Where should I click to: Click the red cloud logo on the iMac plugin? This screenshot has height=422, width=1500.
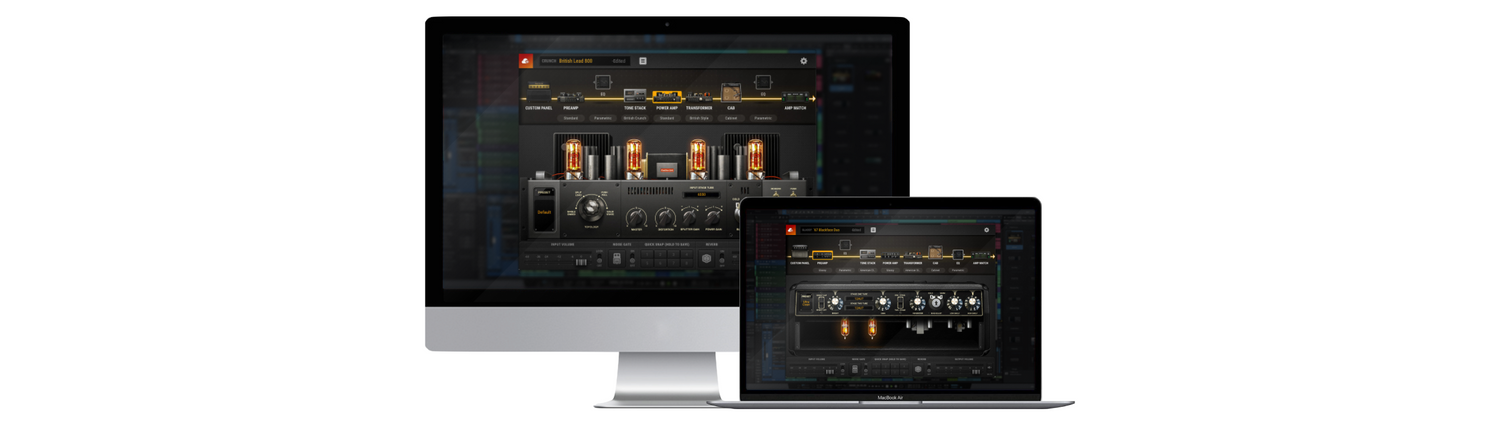[x=526, y=61]
